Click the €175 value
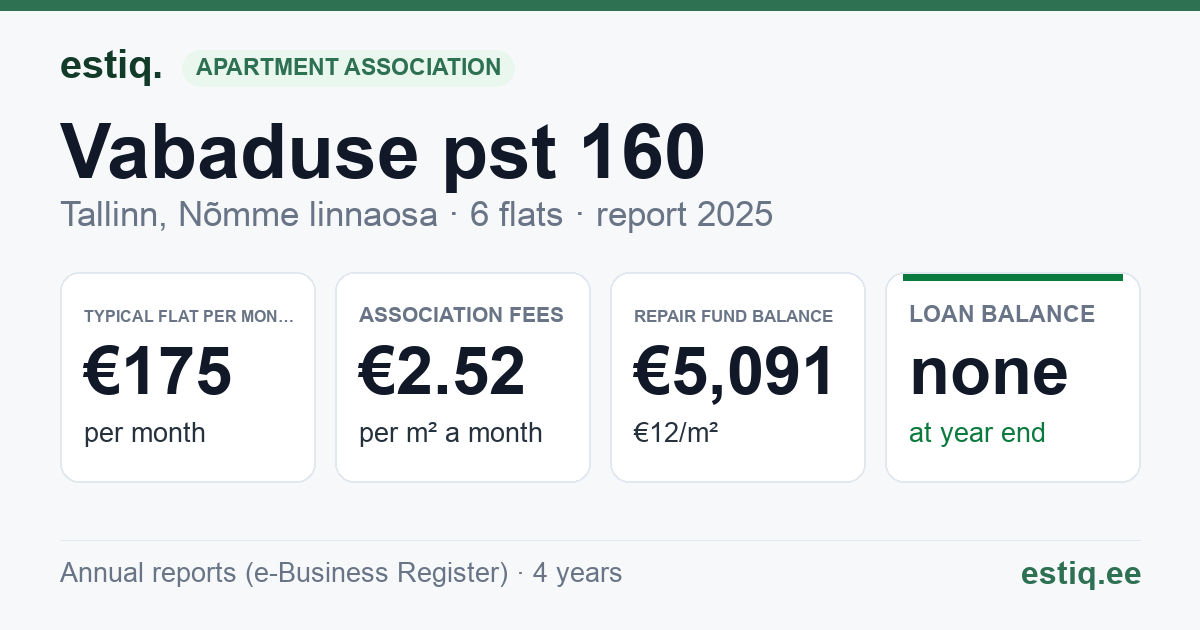This screenshot has width=1200, height=630. pos(158,371)
